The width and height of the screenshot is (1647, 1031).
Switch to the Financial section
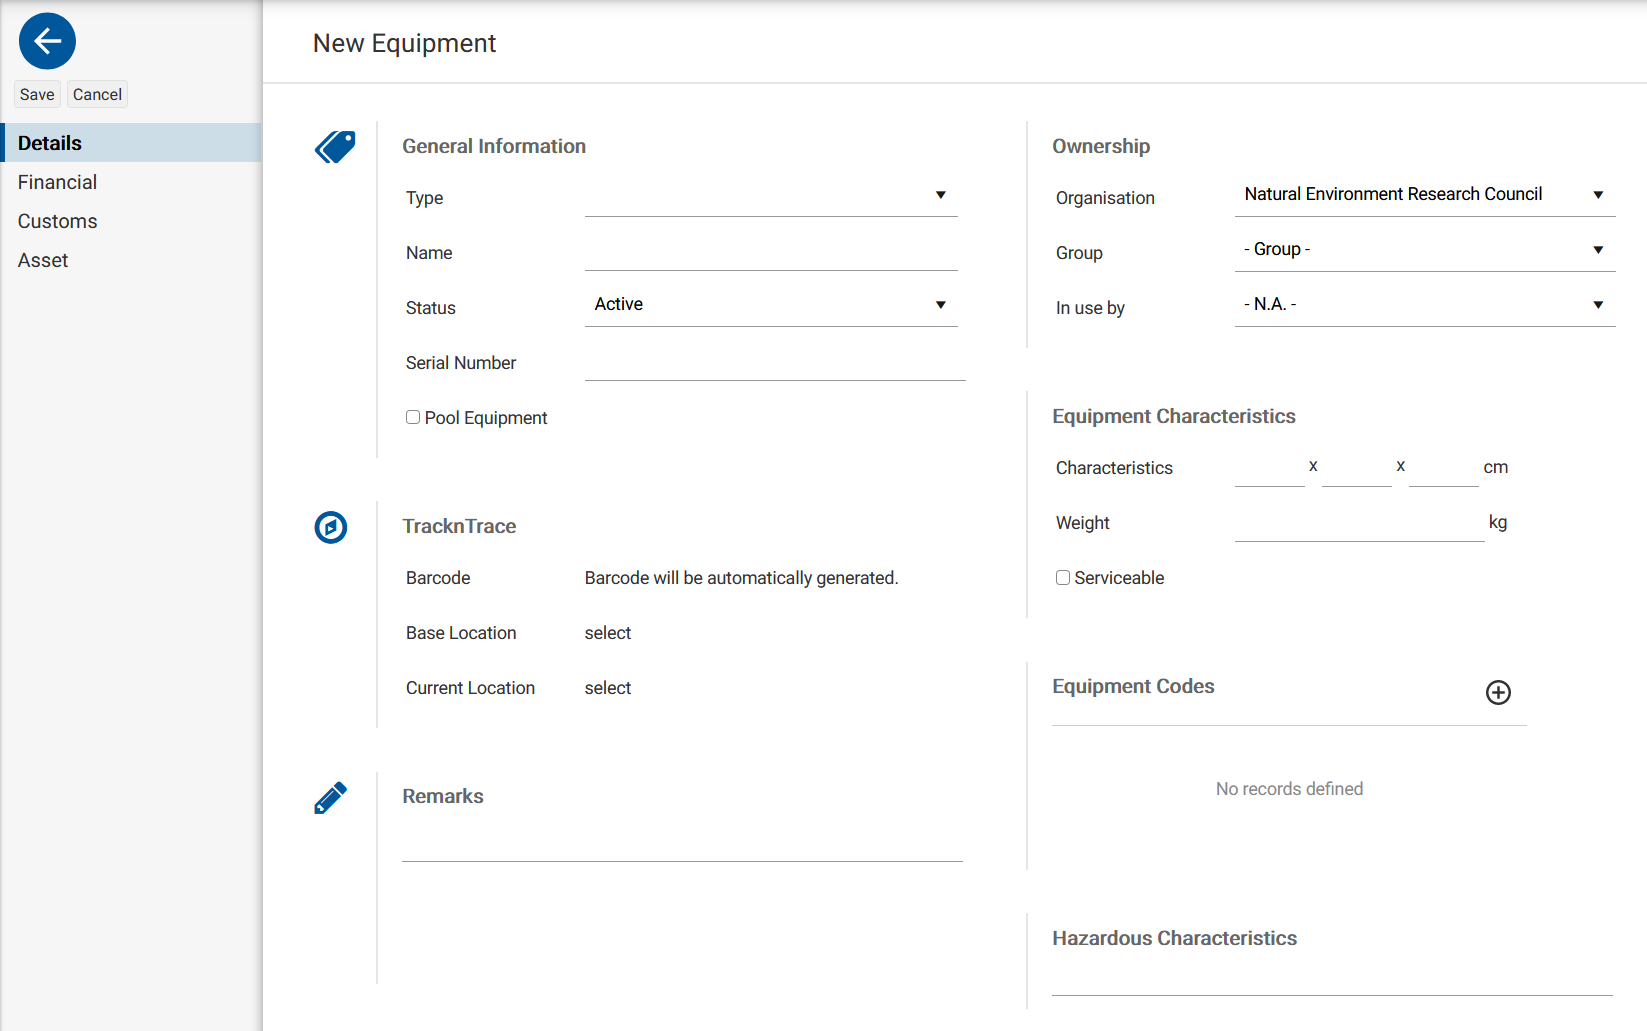coord(57,182)
